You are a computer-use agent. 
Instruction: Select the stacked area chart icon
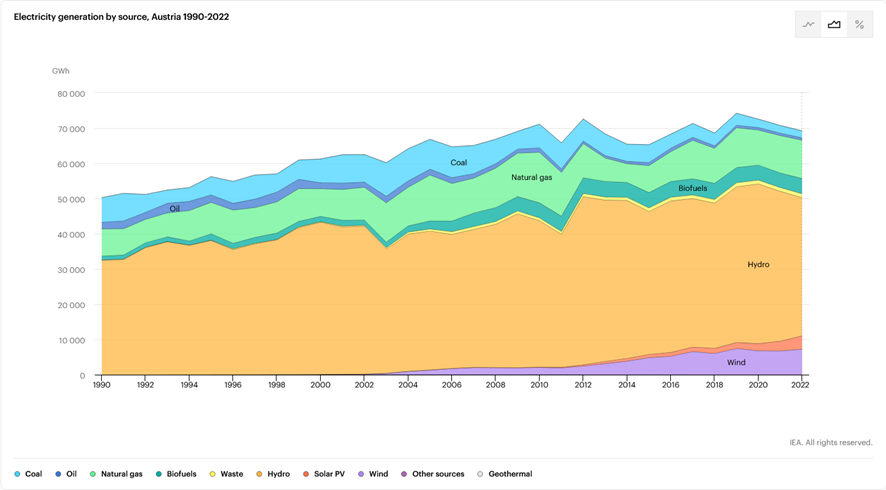[834, 25]
